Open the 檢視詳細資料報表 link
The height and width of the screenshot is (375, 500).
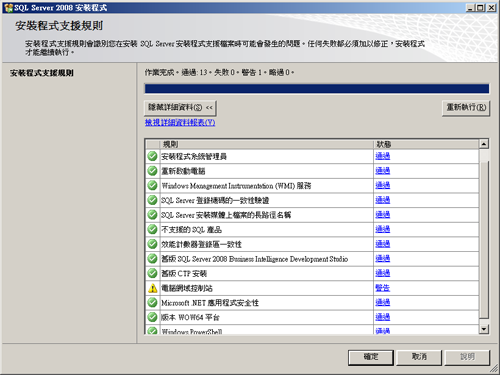[x=180, y=123]
